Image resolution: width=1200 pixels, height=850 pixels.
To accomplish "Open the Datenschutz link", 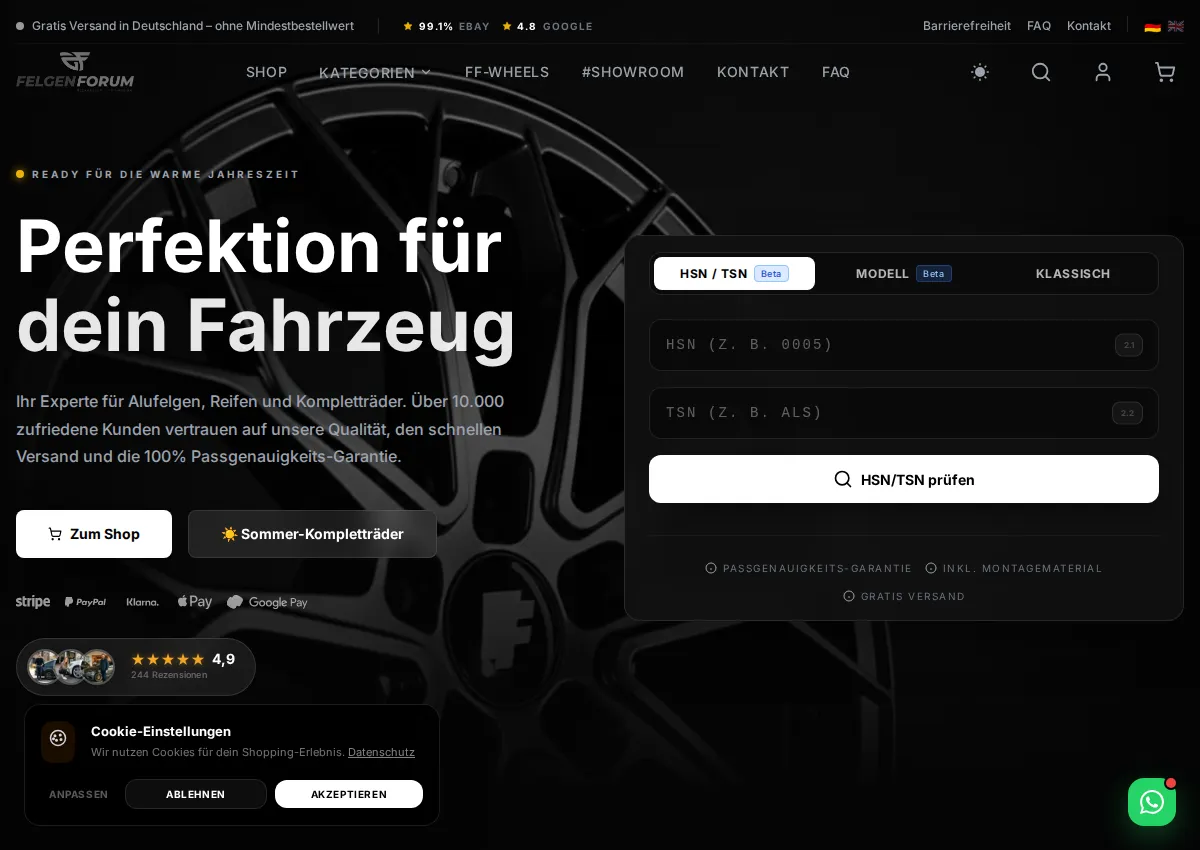I will (x=381, y=752).
